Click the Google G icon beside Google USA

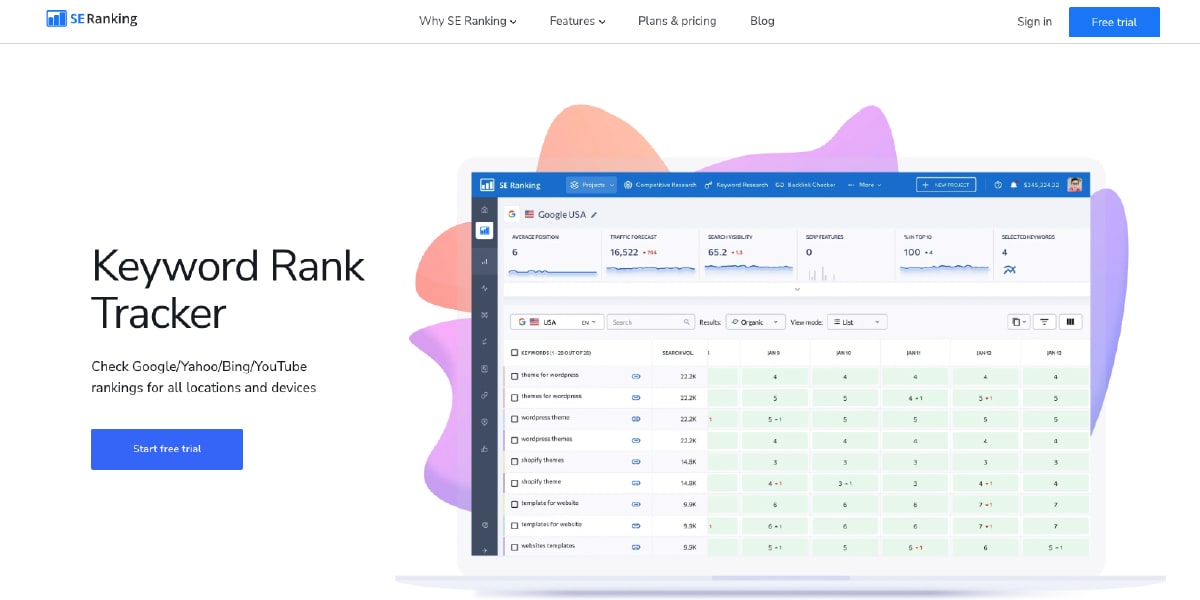point(512,214)
